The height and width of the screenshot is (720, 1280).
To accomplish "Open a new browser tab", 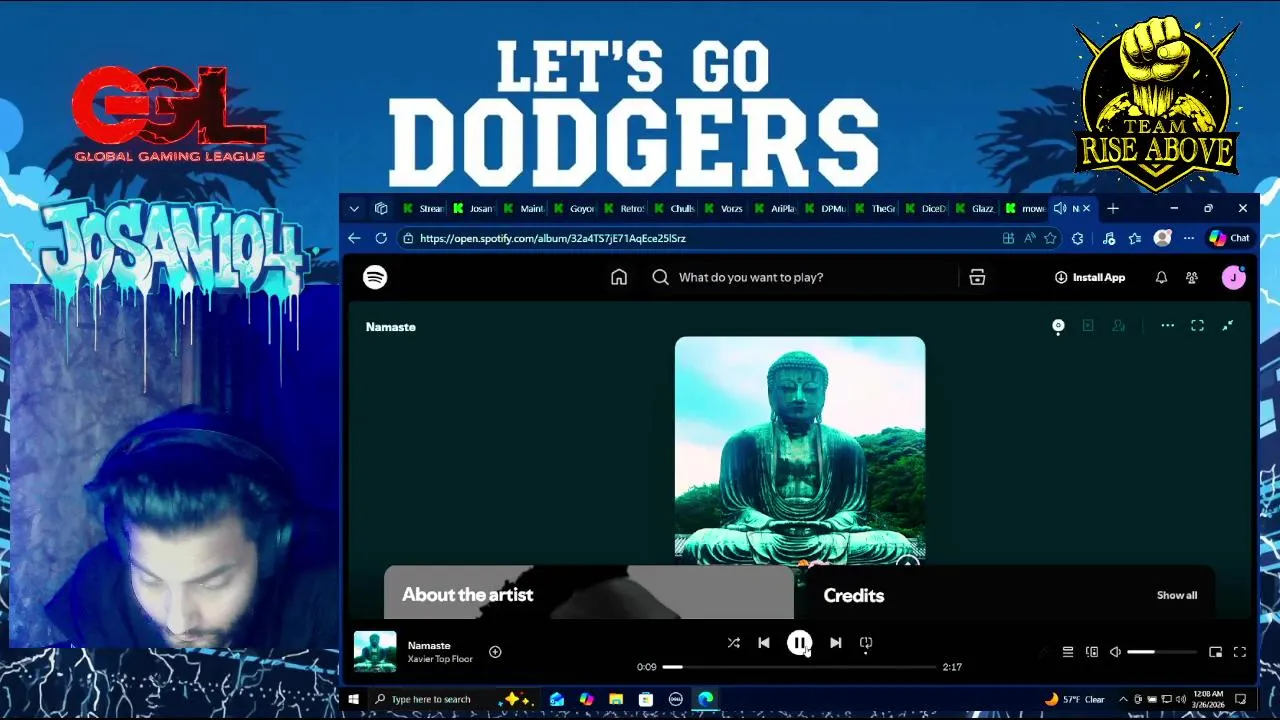I will pyautogui.click(x=1113, y=208).
